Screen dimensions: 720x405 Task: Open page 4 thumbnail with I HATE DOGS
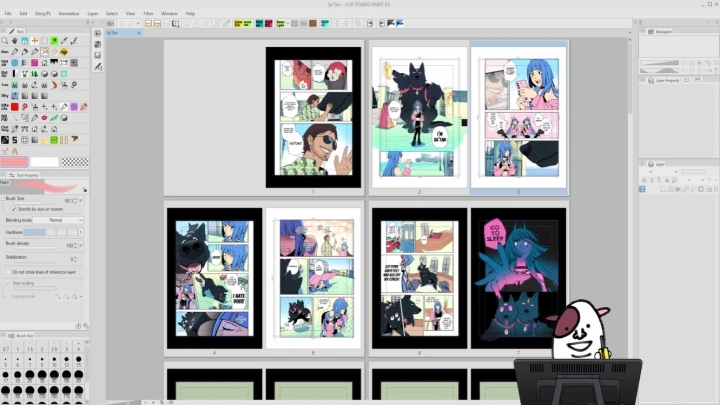214,278
